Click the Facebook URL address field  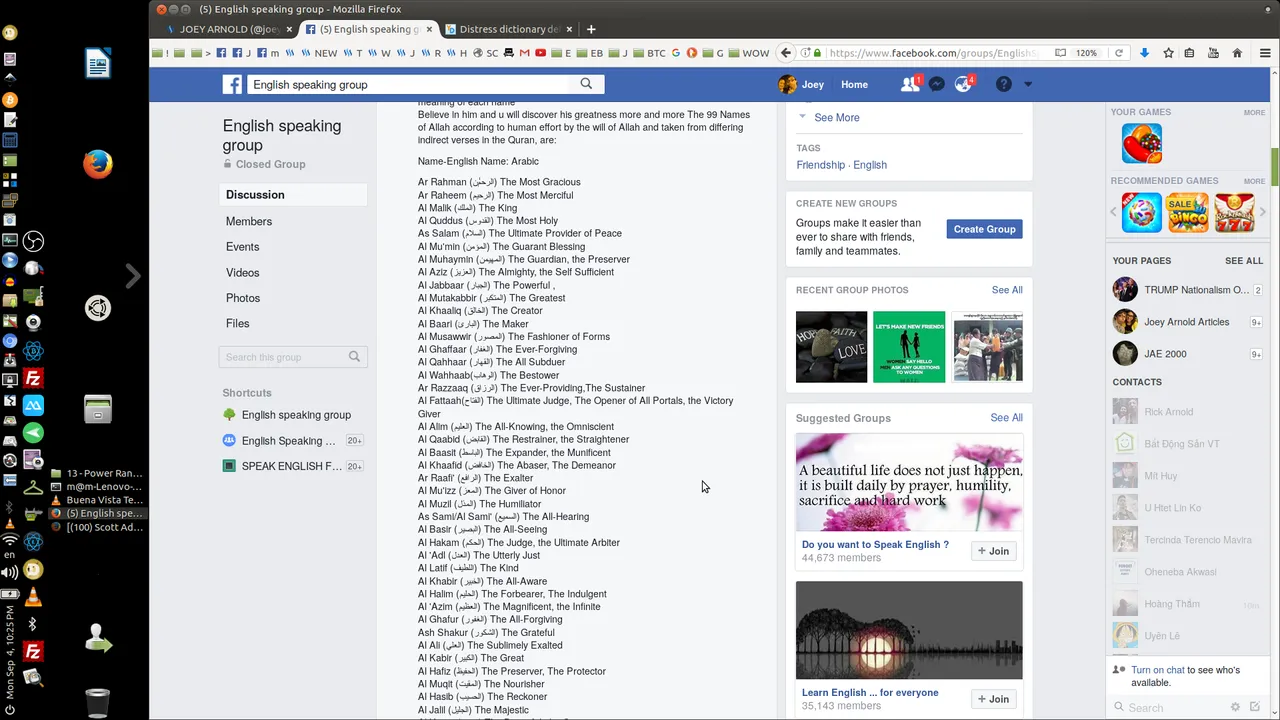pyautogui.click(x=932, y=53)
